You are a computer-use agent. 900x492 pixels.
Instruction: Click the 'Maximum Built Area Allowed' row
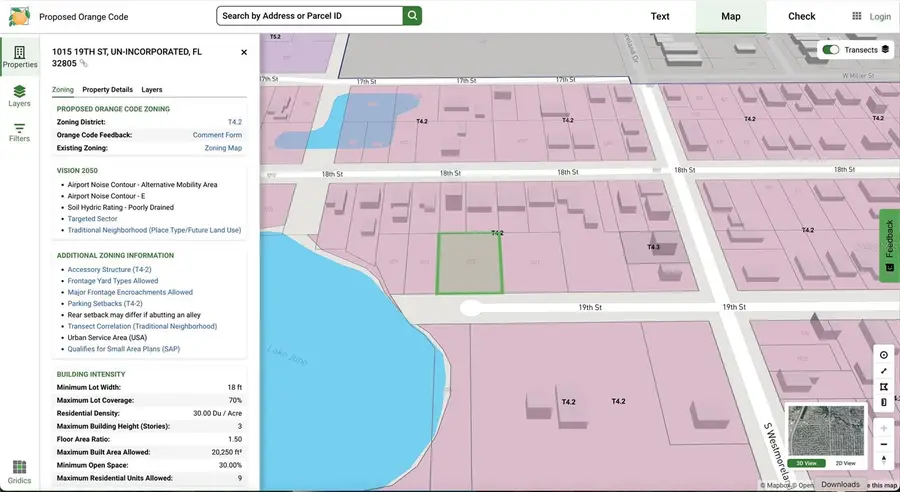(149, 452)
